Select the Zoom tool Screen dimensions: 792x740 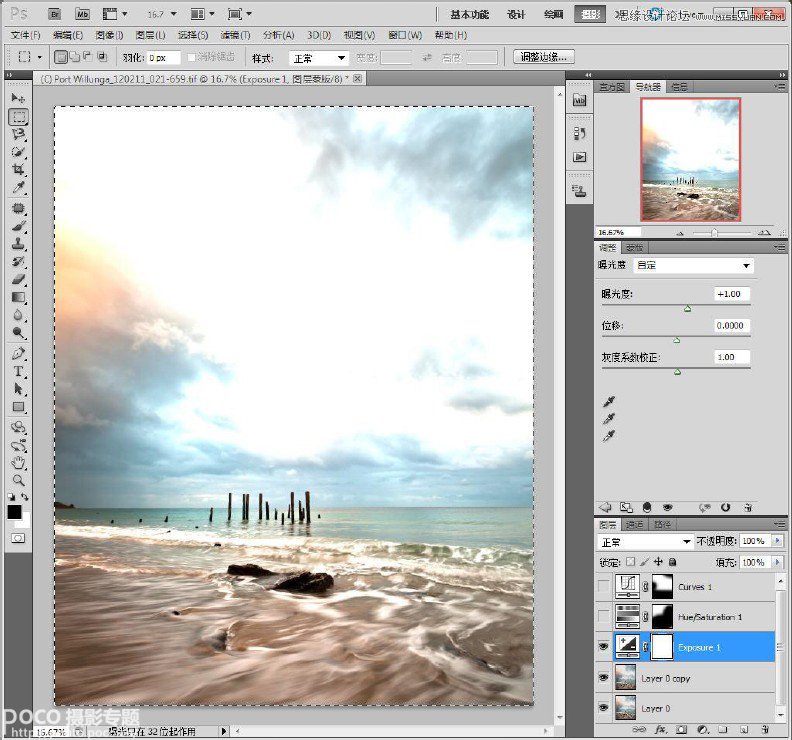point(18,480)
